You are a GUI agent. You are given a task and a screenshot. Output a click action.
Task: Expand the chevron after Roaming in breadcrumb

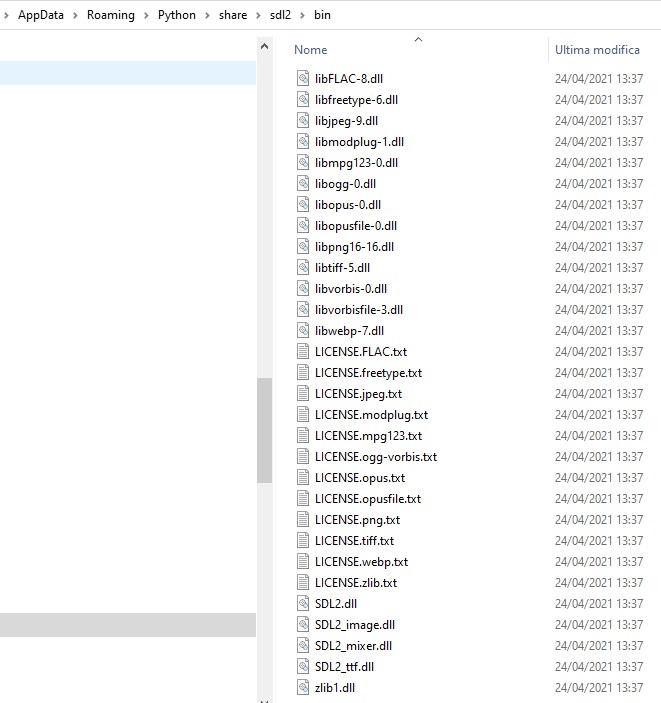click(146, 16)
